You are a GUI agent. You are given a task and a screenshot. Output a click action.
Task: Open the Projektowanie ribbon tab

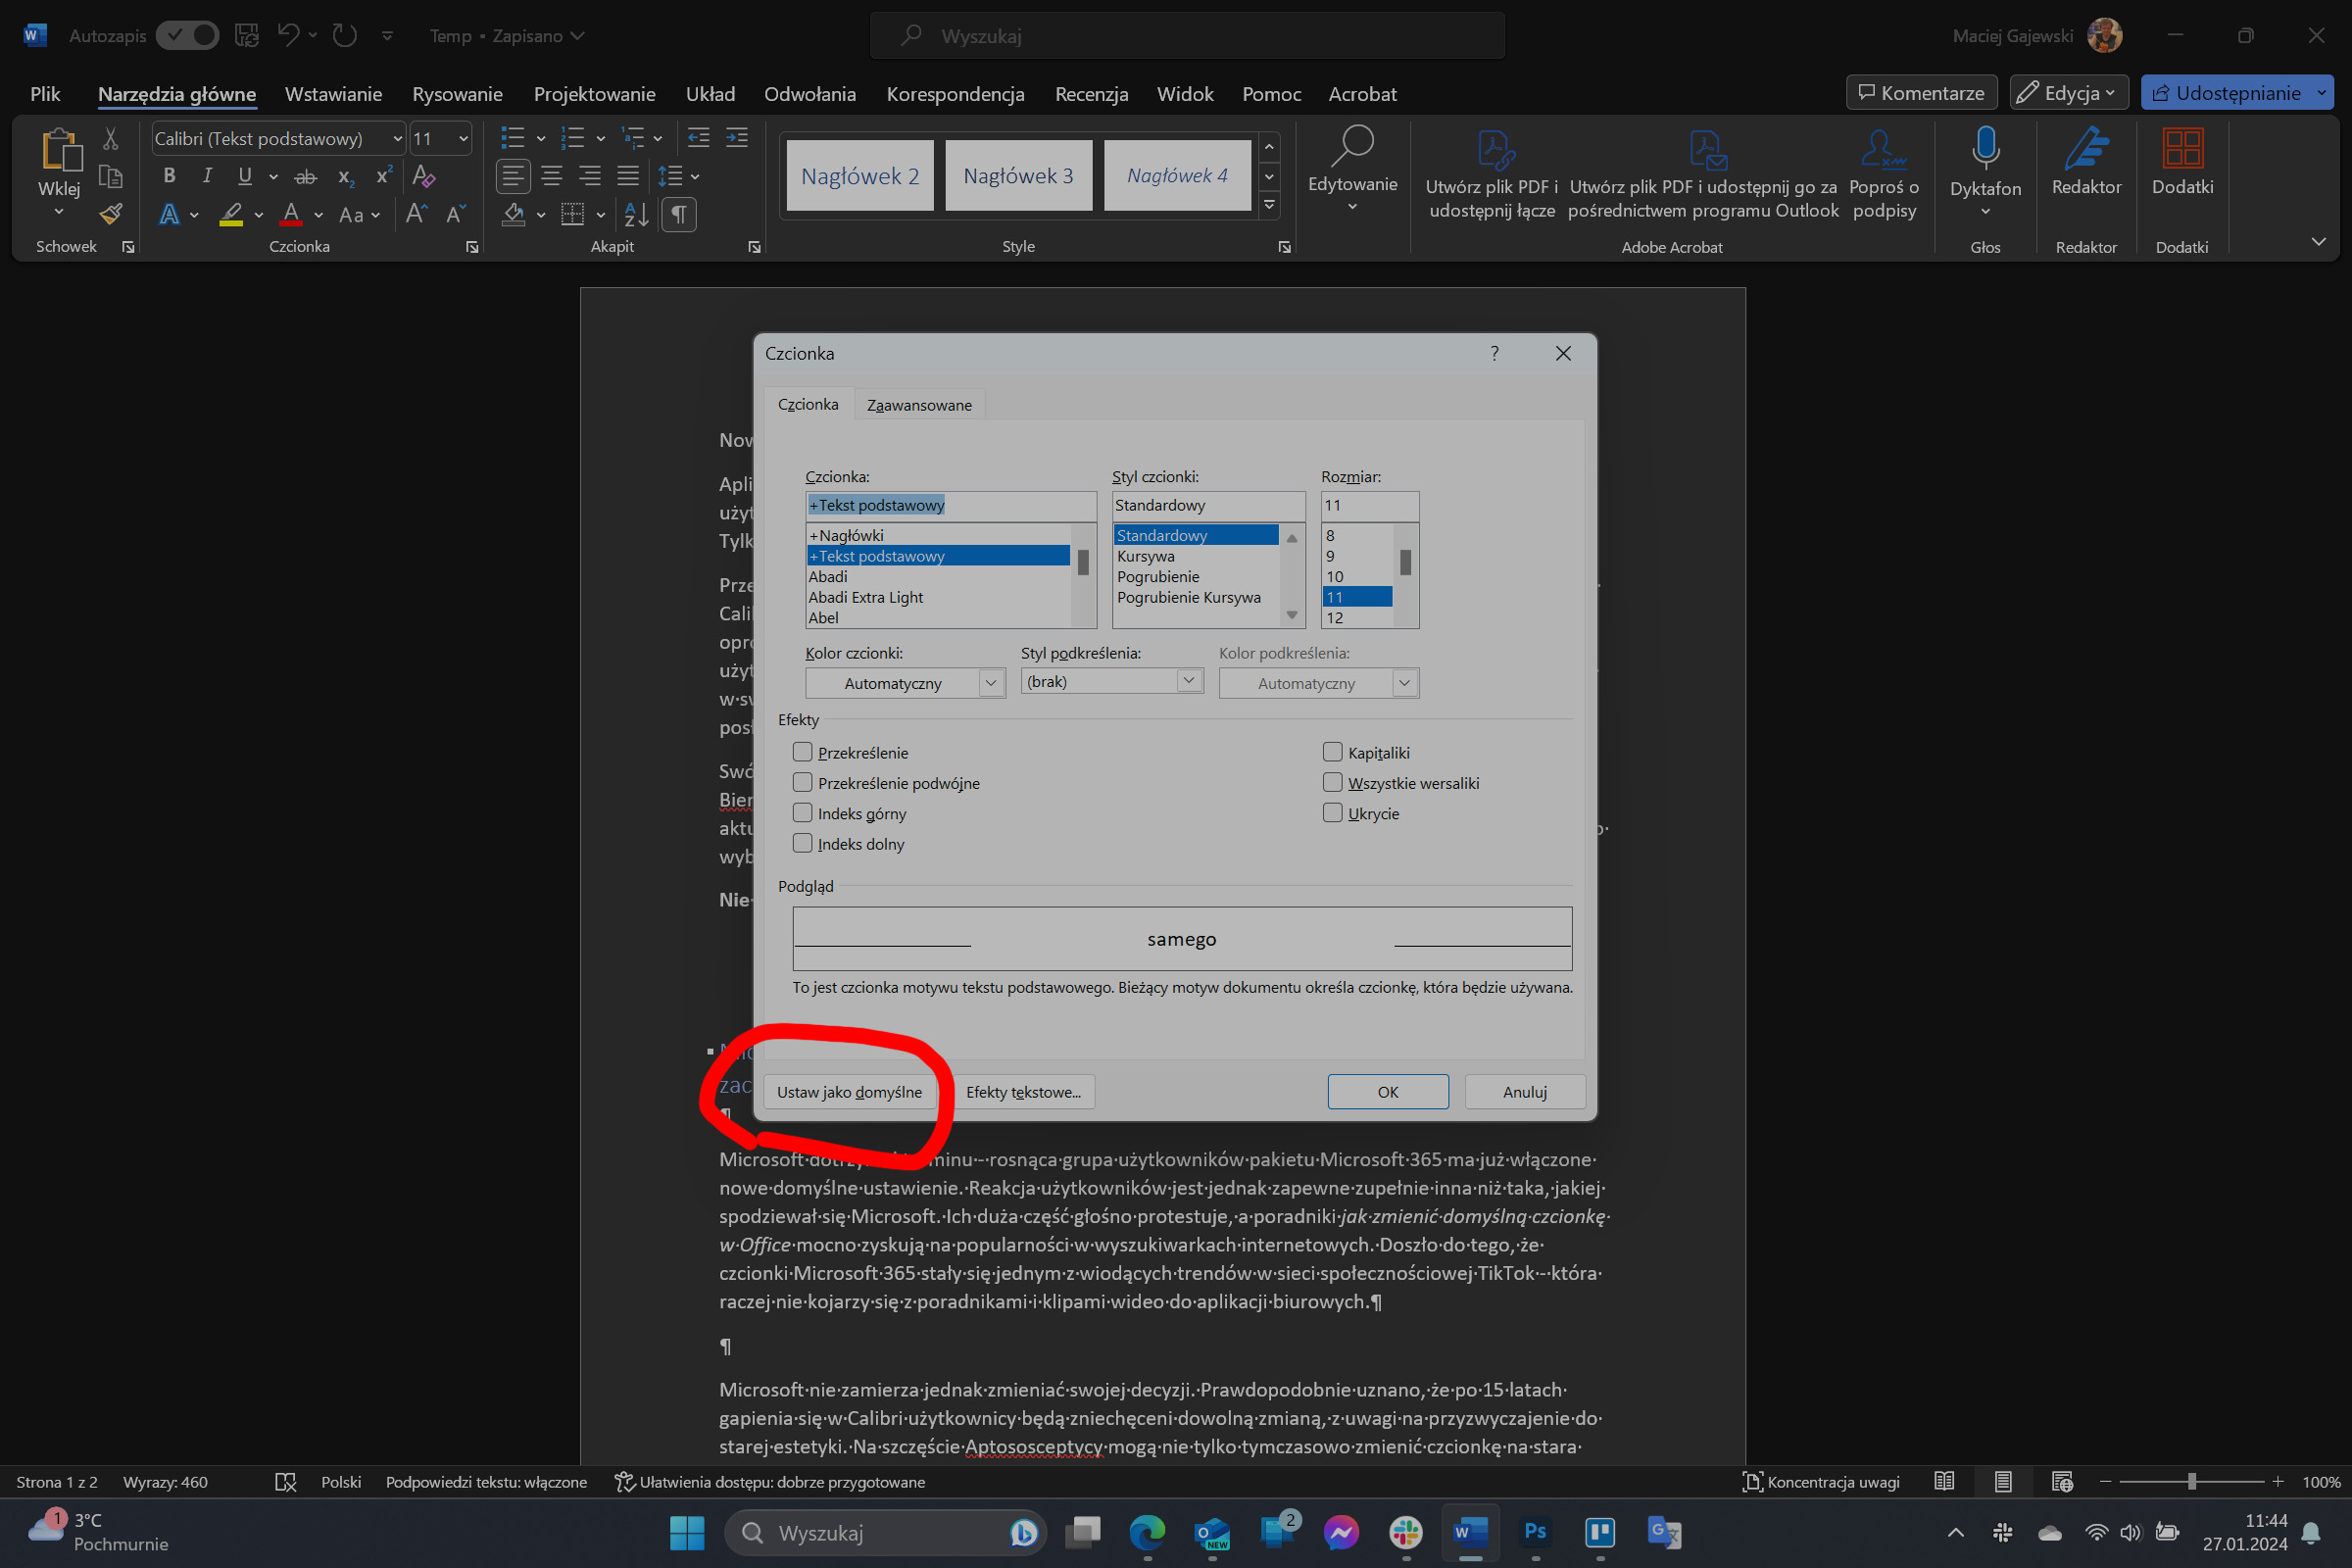pos(594,94)
